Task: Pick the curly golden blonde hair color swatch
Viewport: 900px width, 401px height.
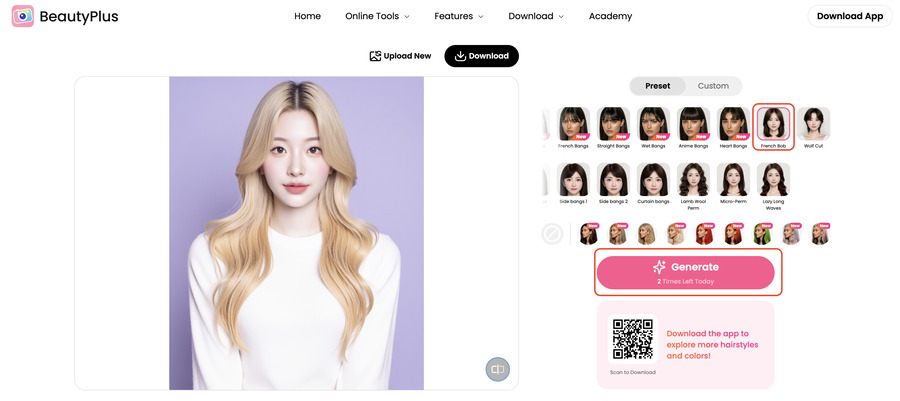Action: click(646, 234)
